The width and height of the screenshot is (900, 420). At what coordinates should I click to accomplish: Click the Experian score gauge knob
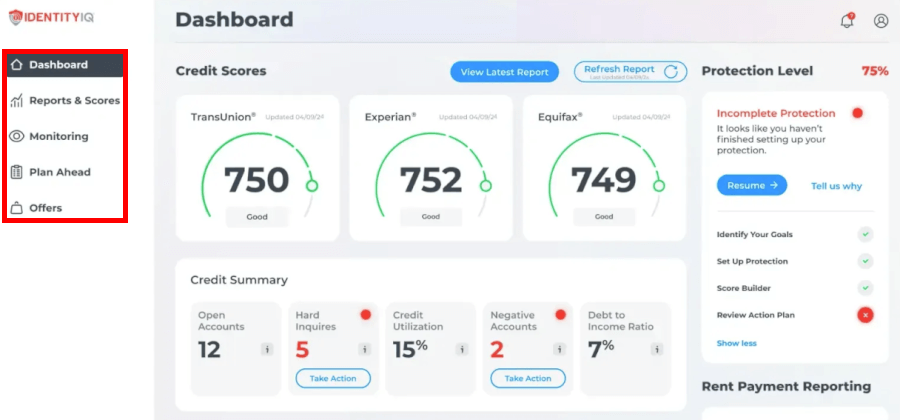(486, 186)
